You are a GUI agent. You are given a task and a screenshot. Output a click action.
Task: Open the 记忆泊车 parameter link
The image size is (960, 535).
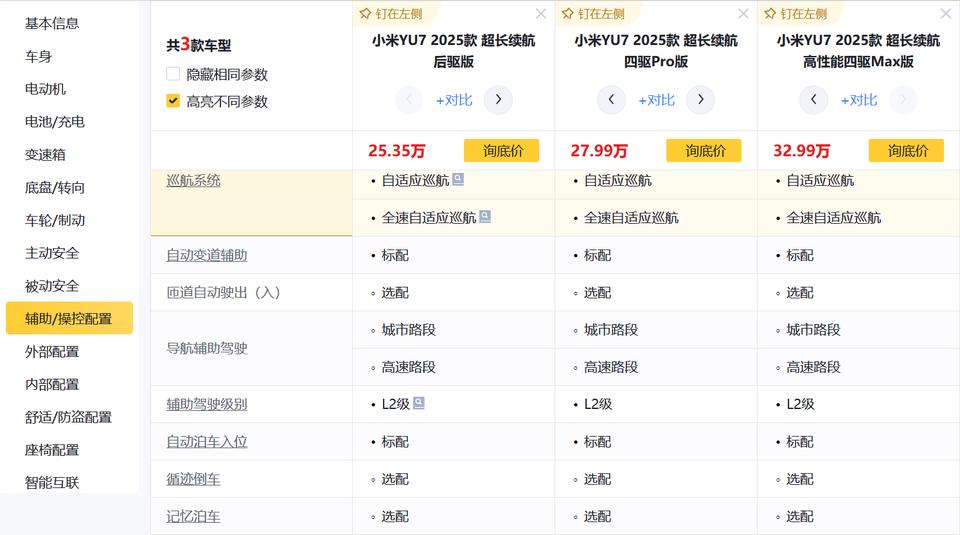pos(193,517)
